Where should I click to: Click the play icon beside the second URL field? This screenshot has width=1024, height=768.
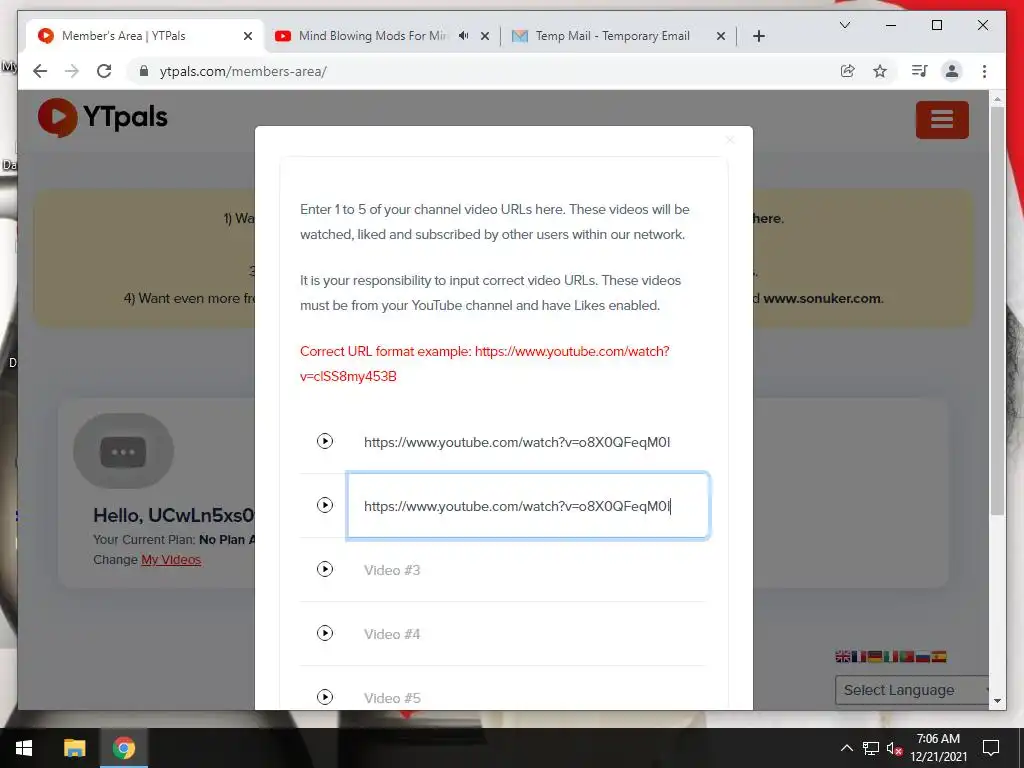coord(325,505)
